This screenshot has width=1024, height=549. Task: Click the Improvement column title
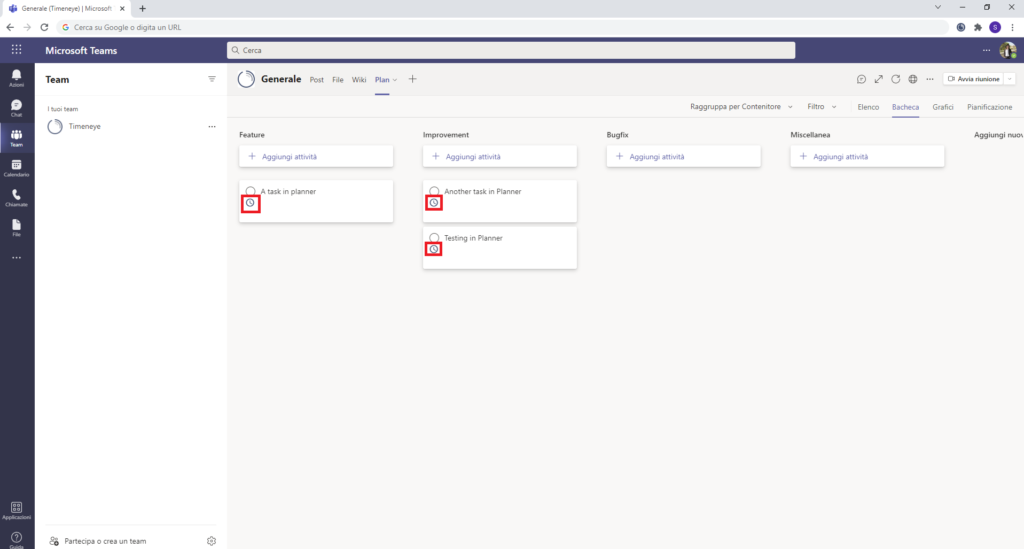point(446,135)
